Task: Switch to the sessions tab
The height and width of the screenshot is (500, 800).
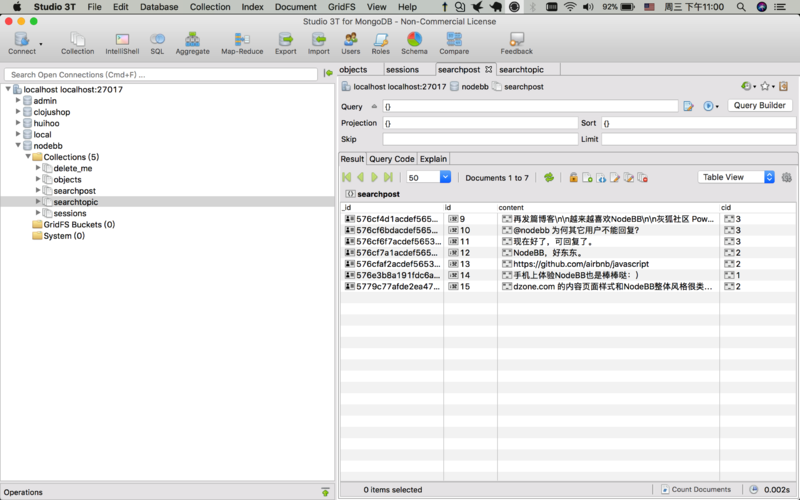Action: (x=402, y=70)
